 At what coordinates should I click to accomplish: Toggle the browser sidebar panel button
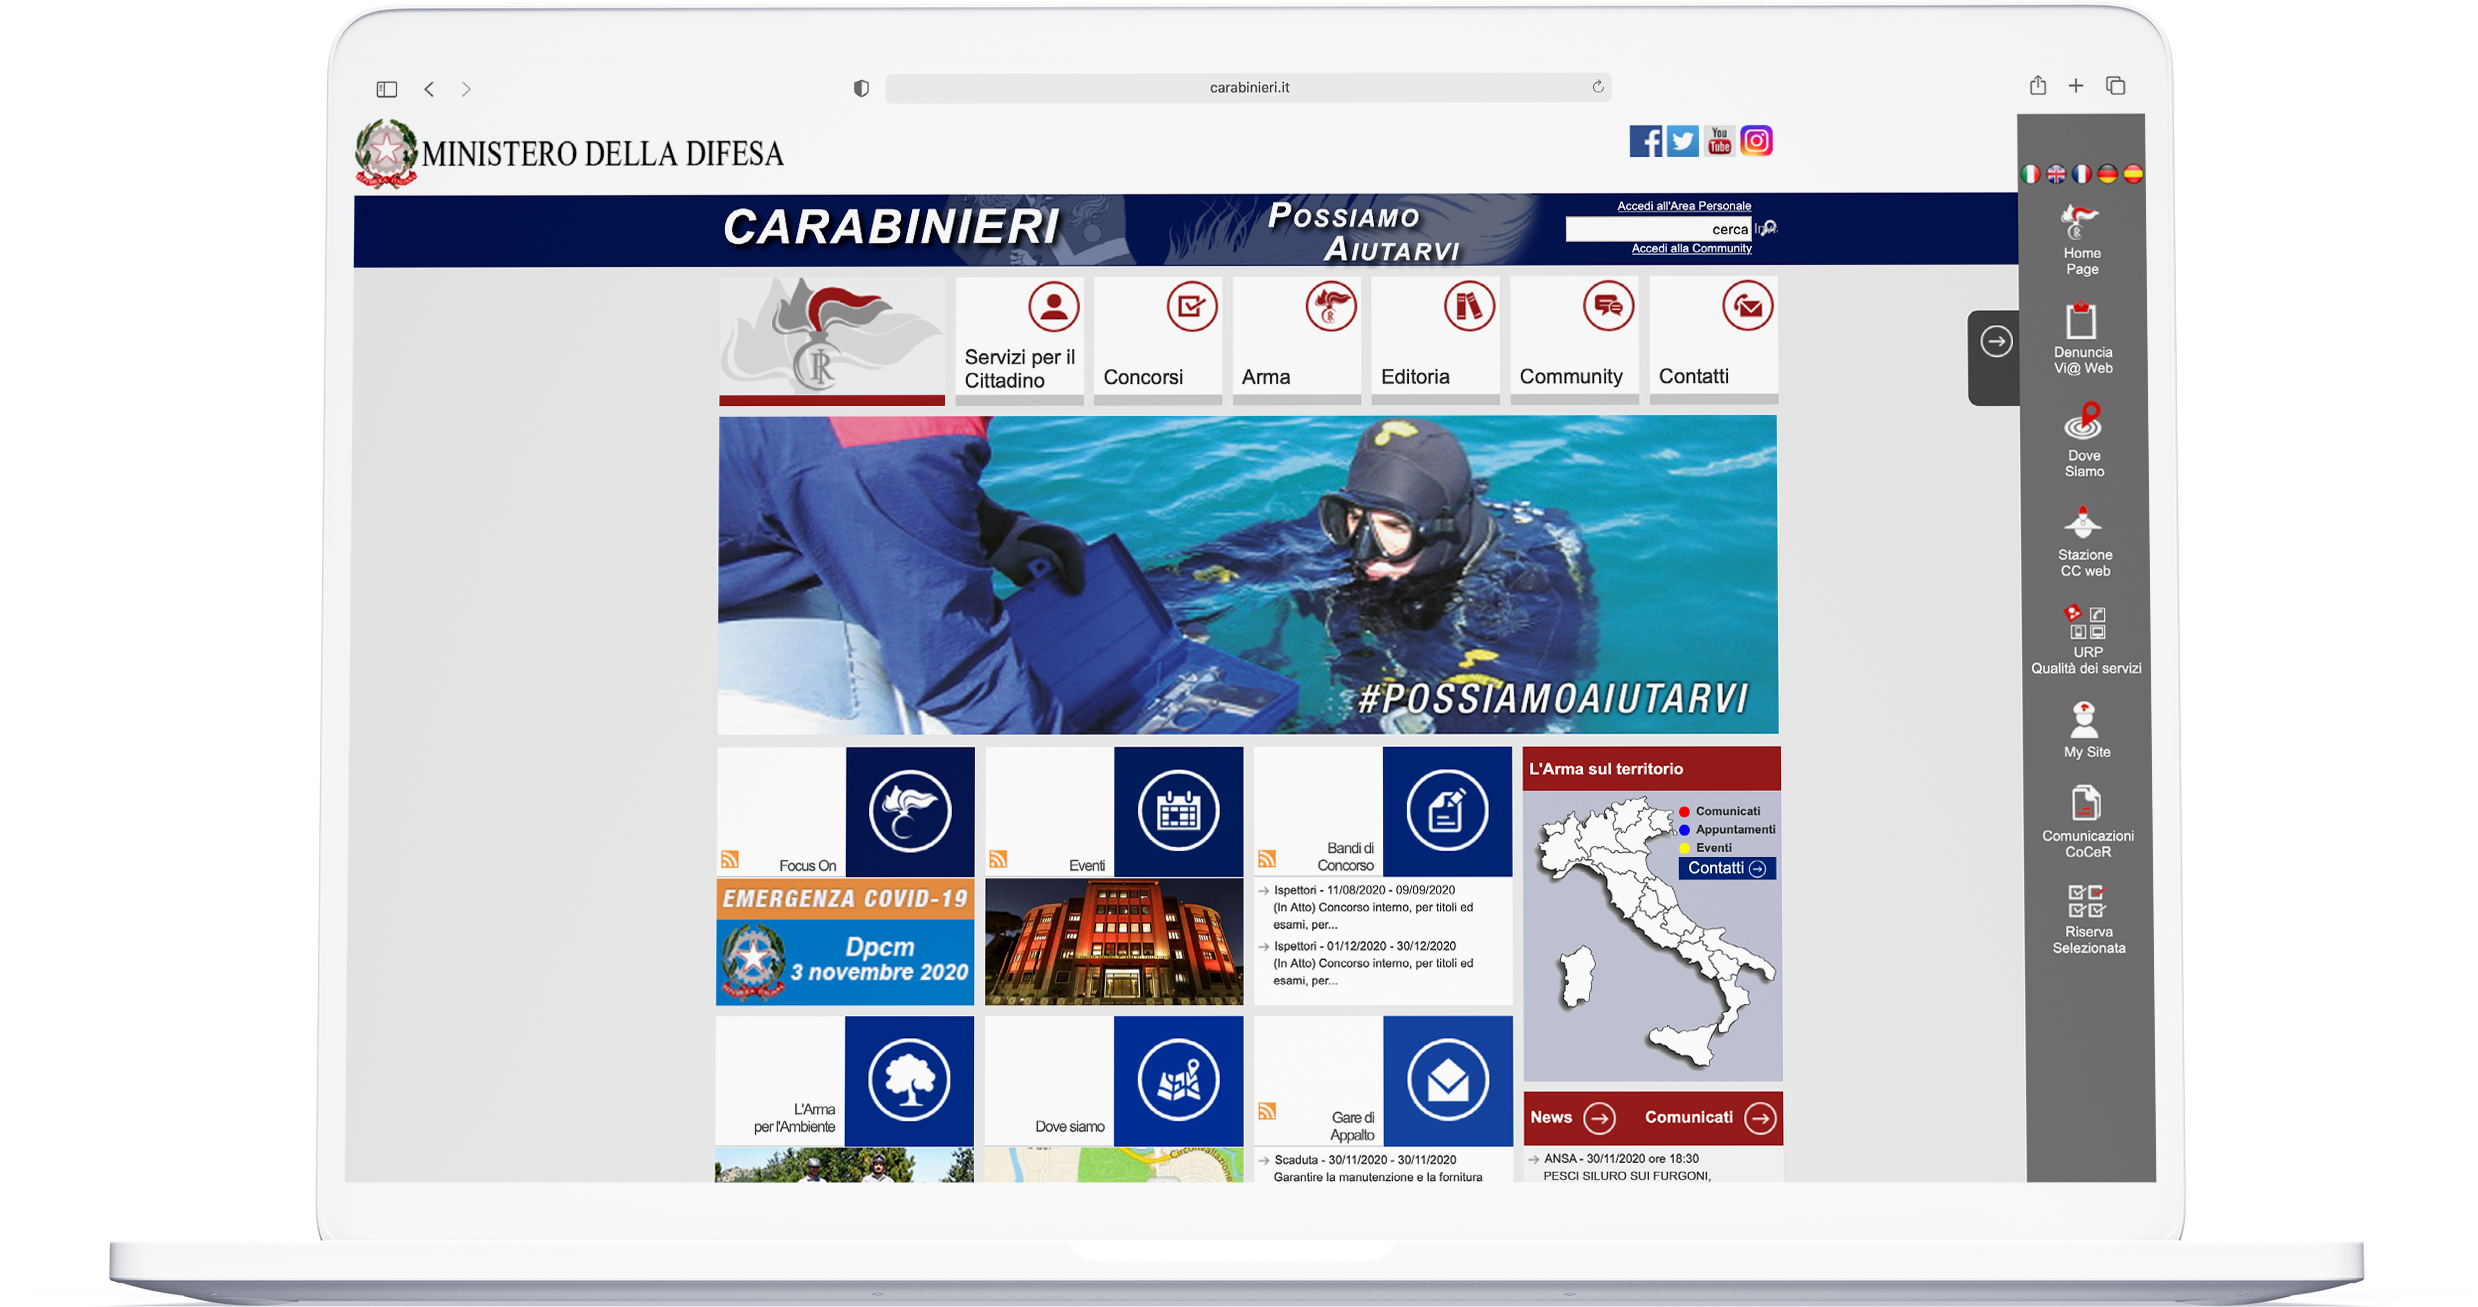coord(387,89)
